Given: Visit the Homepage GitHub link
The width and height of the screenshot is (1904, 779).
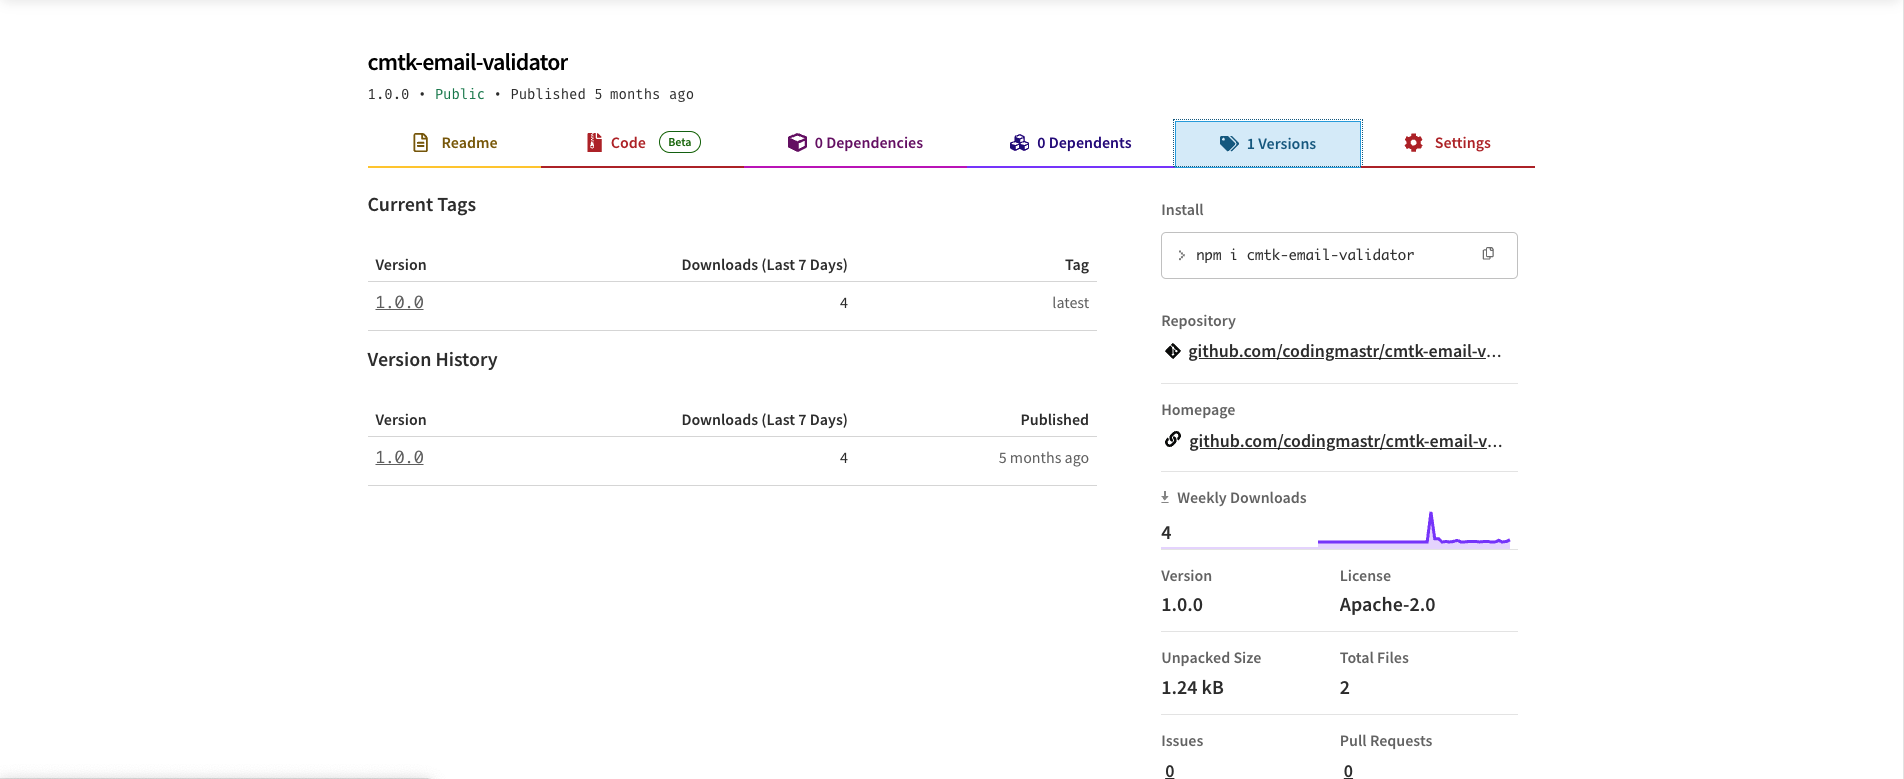Looking at the screenshot, I should (x=1345, y=441).
